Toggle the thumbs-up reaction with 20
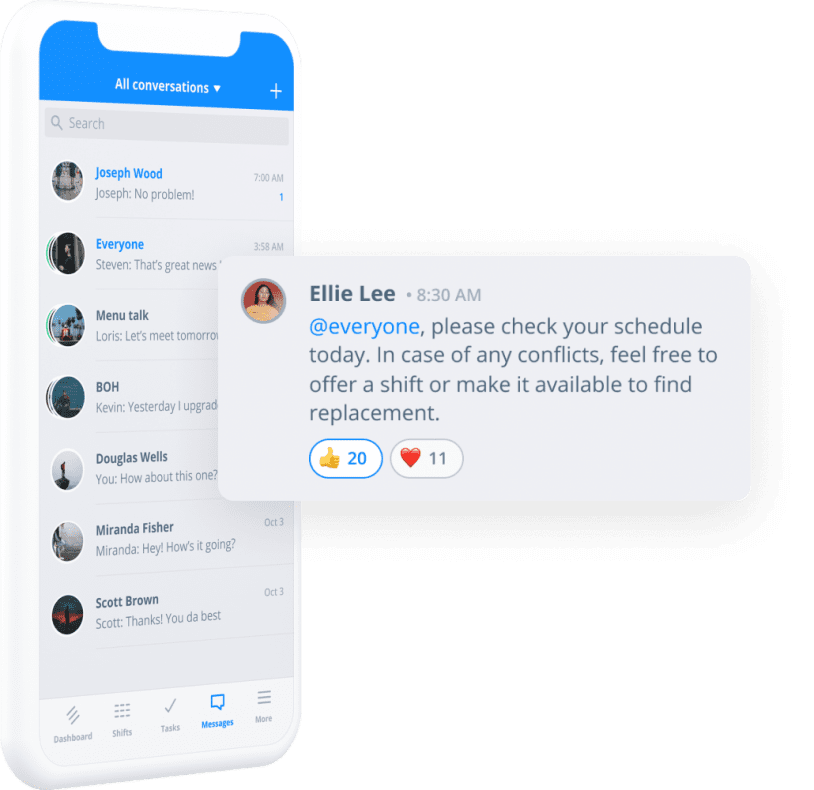814x790 pixels. pos(346,458)
